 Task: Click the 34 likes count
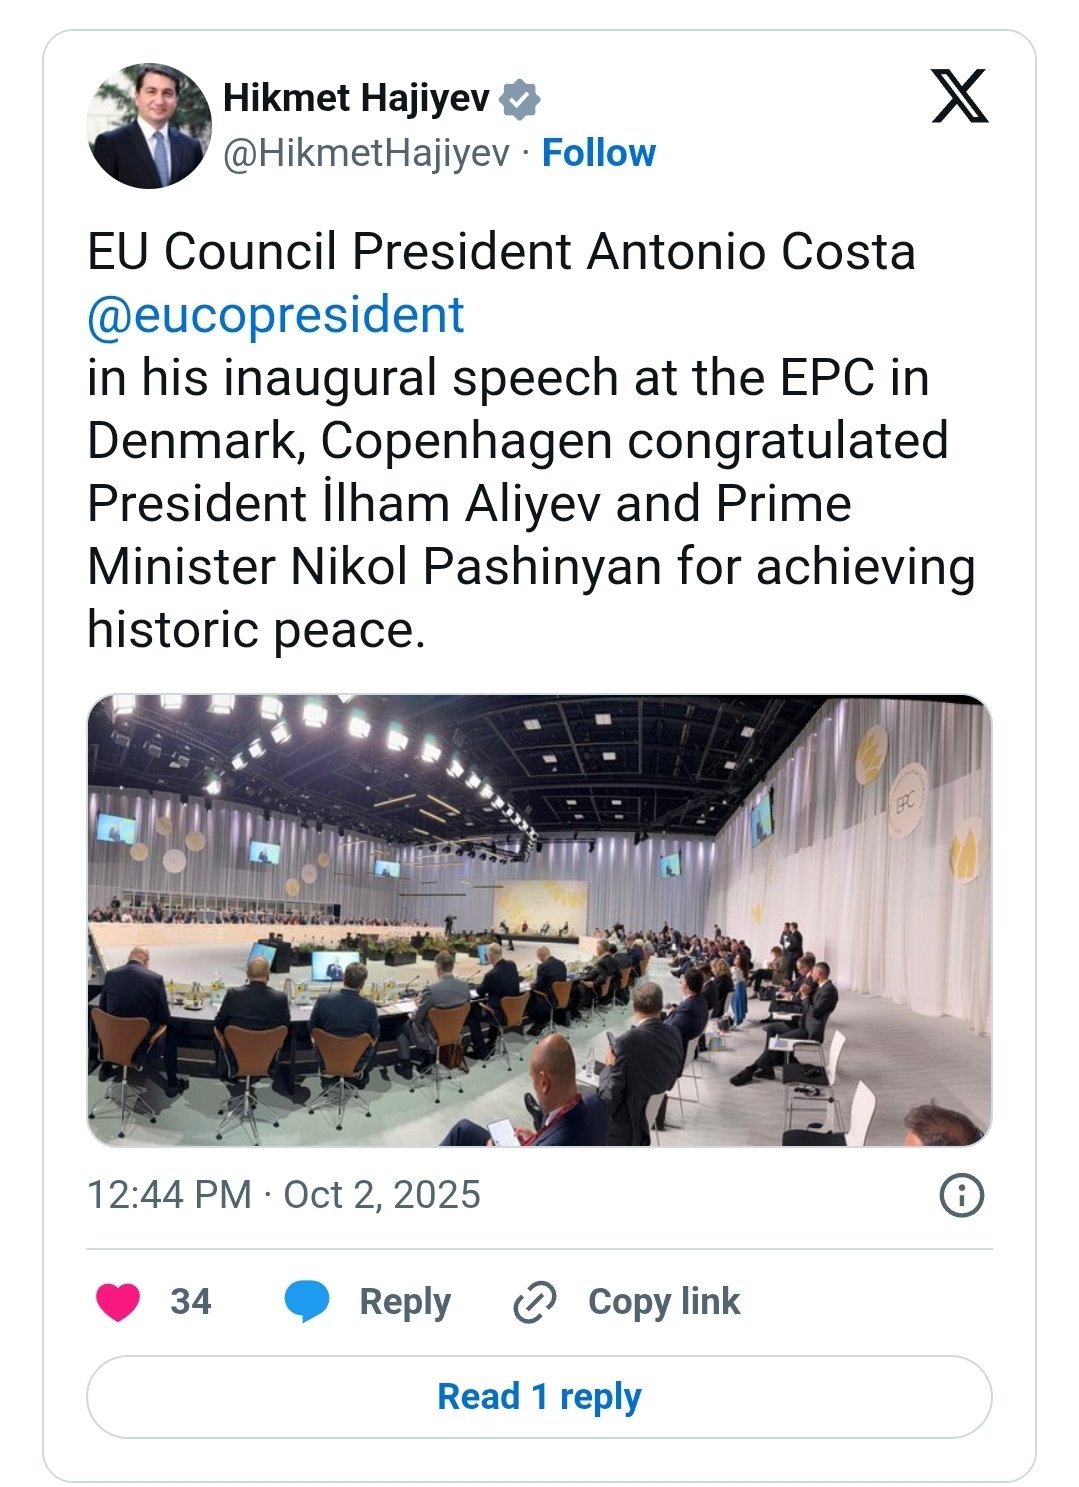click(190, 1301)
